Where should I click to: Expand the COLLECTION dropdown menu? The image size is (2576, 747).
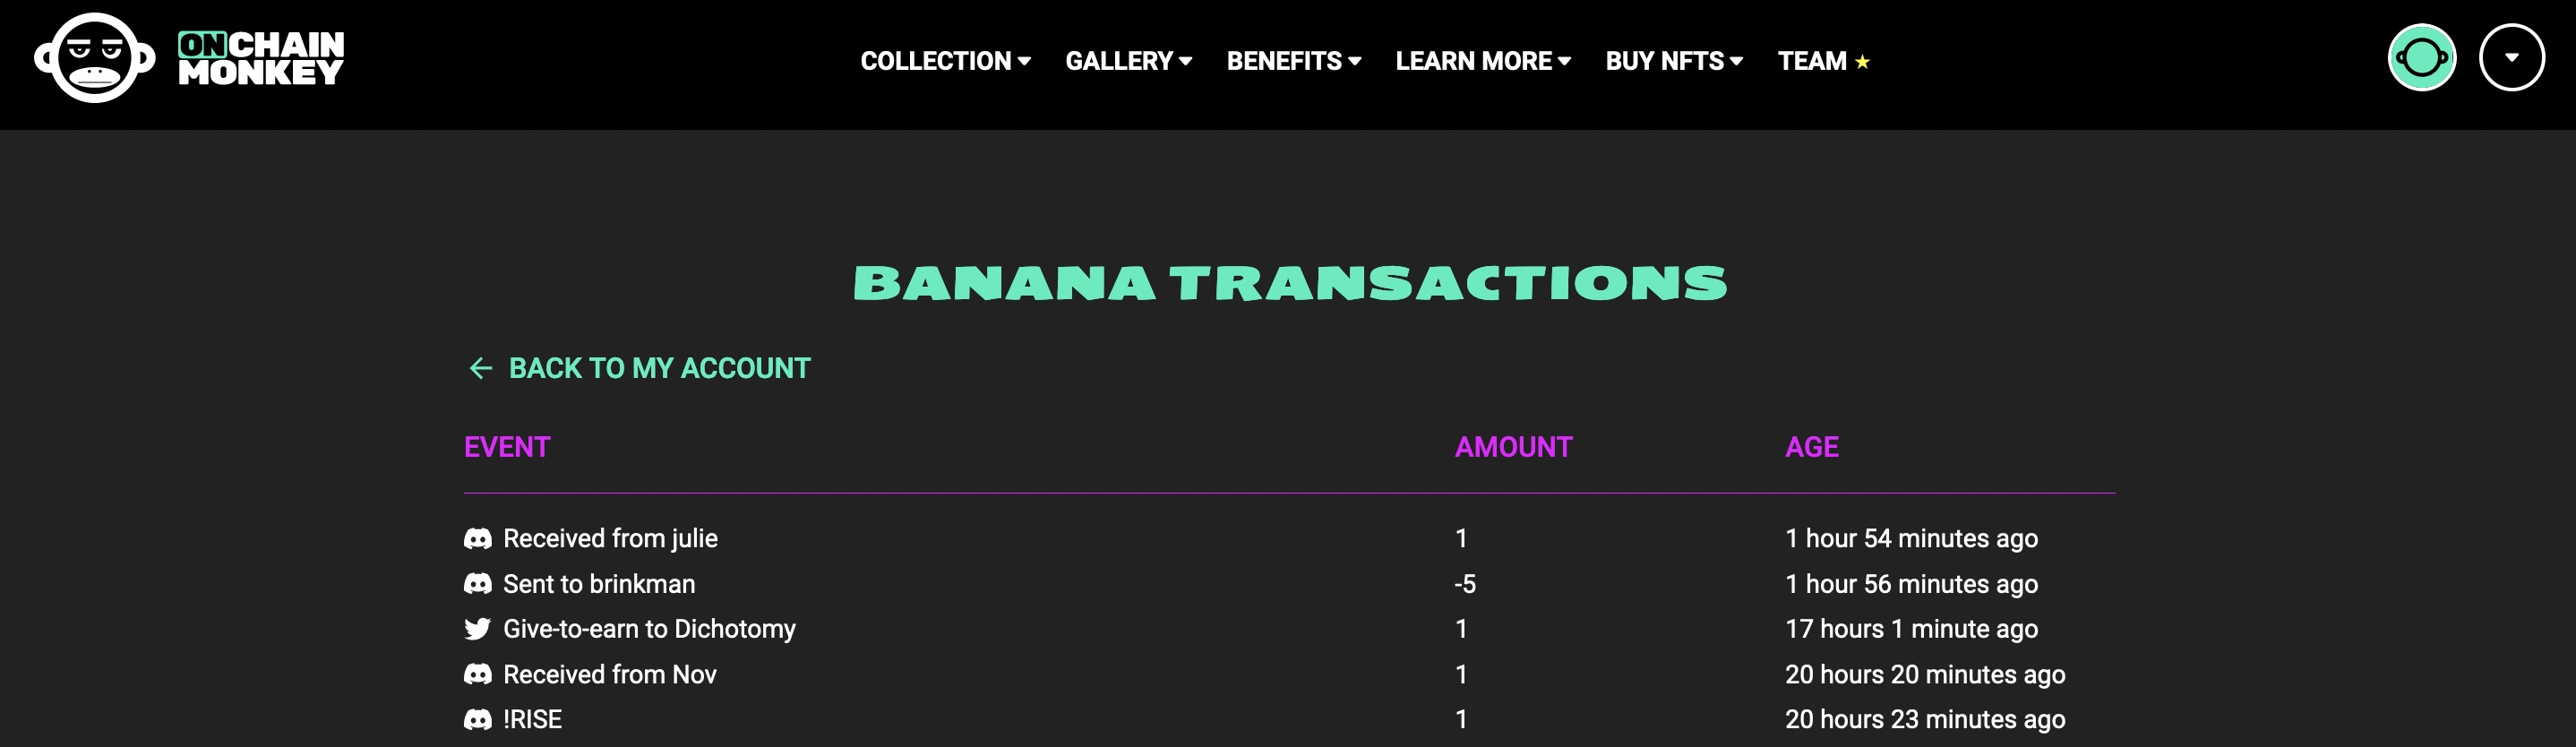[x=946, y=61]
